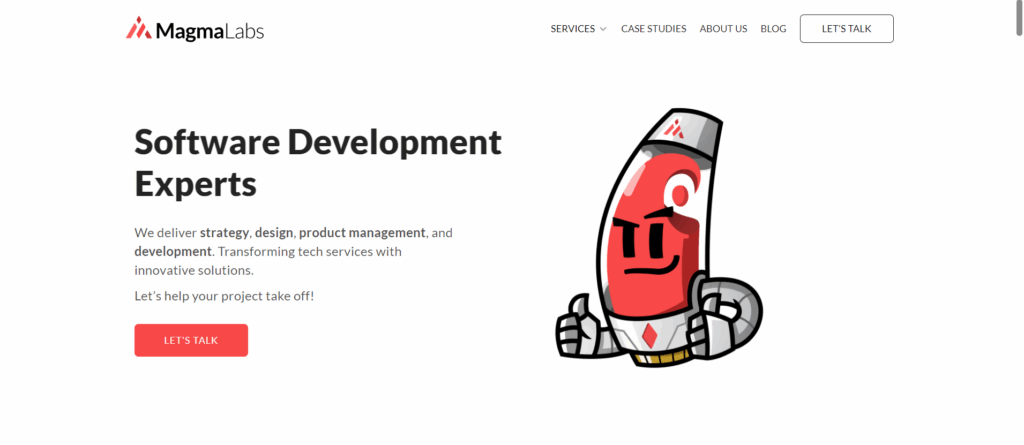
Task: Click the page vertical scrollbar thumb
Action: [1018, 20]
